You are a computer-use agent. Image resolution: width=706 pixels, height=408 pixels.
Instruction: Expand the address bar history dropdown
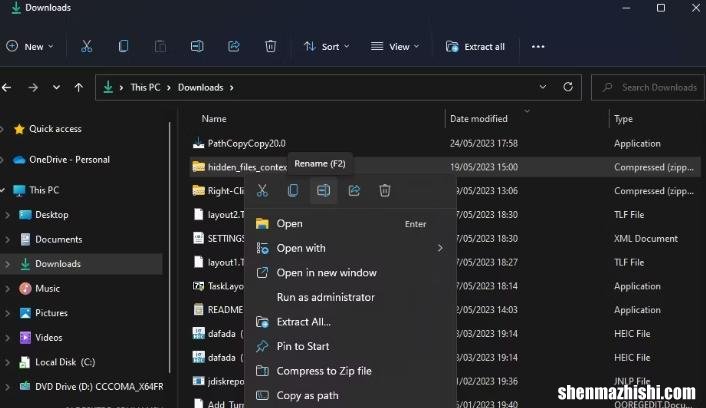(543, 87)
